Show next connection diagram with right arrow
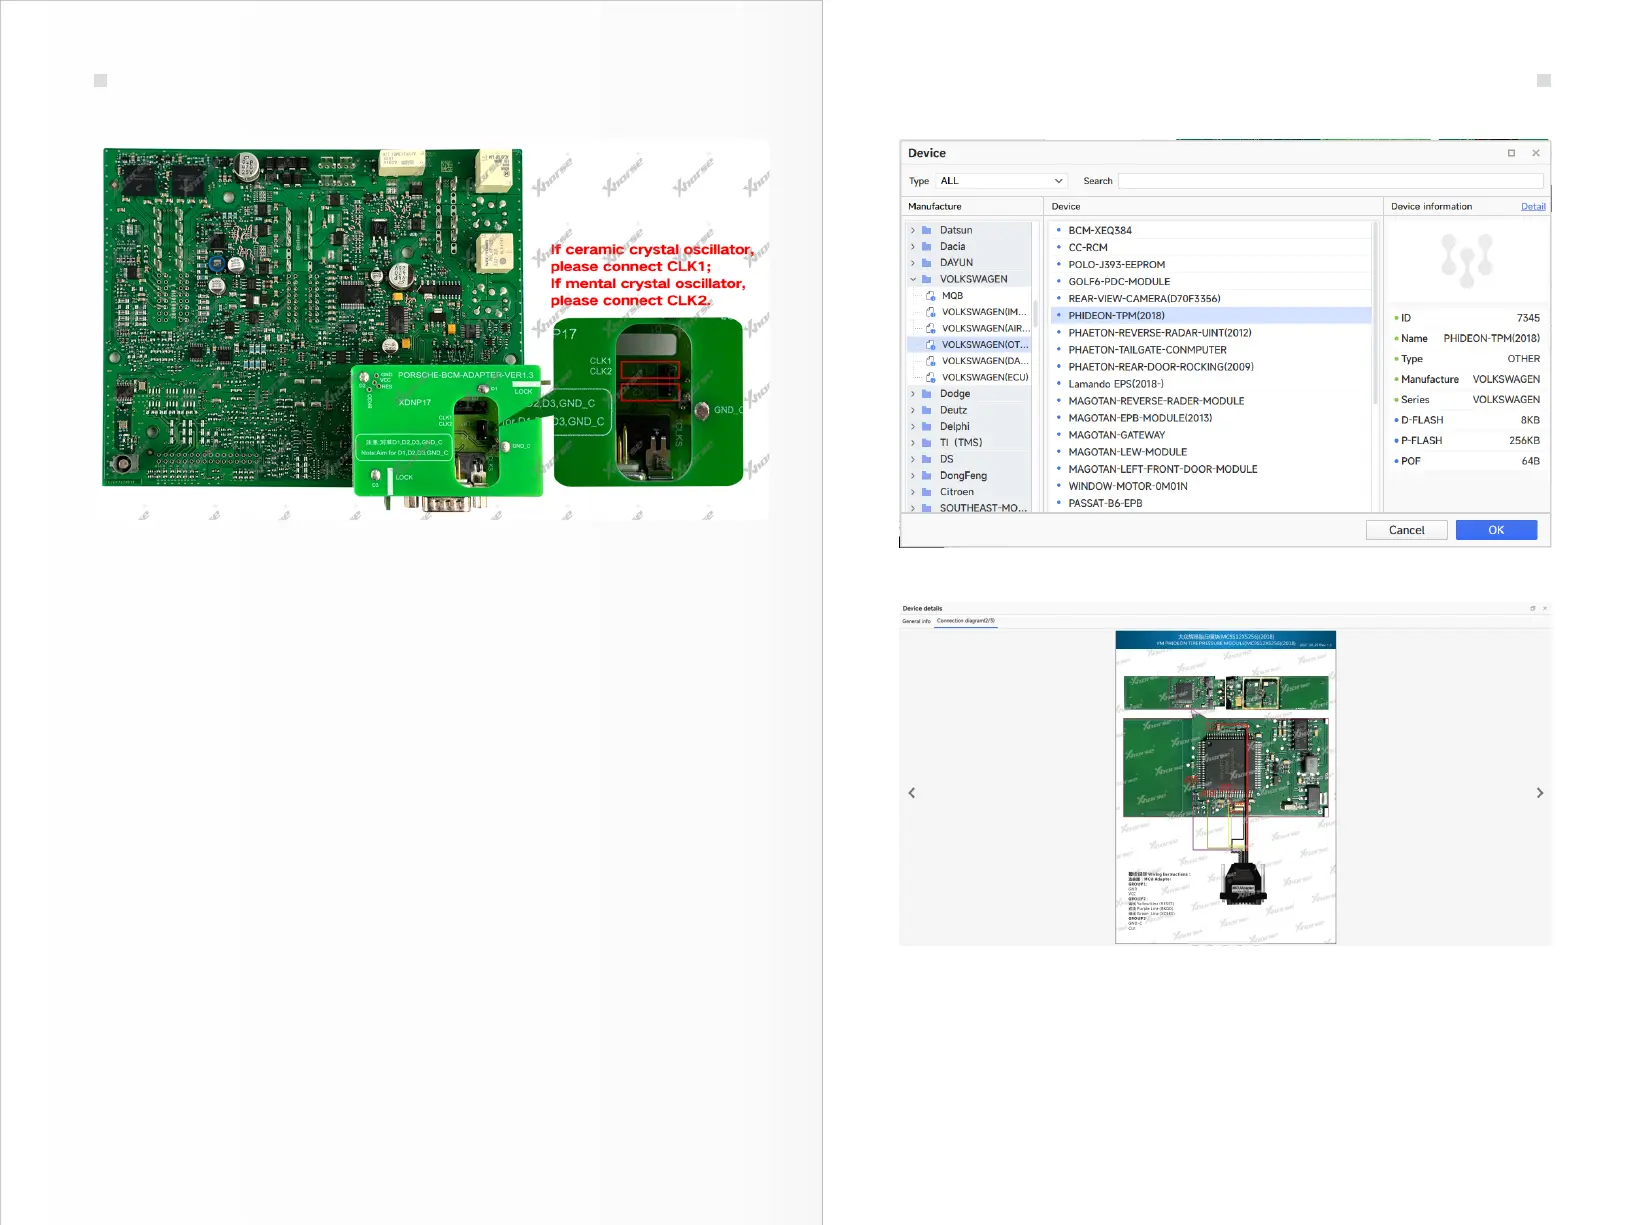Viewport: 1644px width, 1225px height. 1540,793
